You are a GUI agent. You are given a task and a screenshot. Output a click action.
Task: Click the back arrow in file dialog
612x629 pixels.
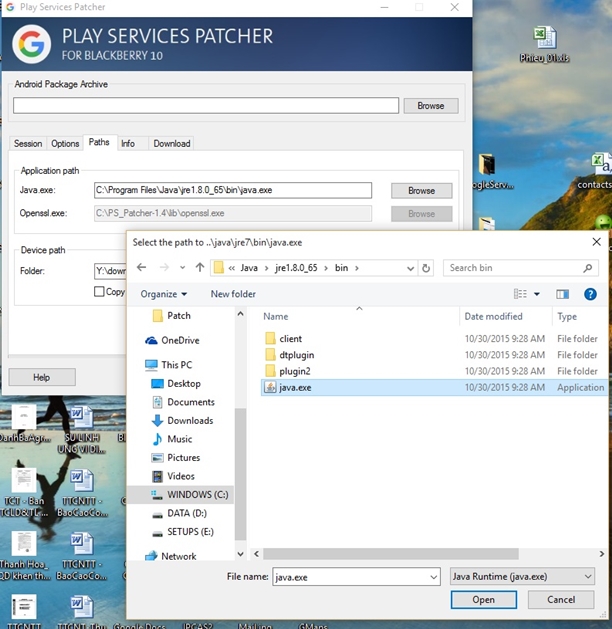pos(141,268)
